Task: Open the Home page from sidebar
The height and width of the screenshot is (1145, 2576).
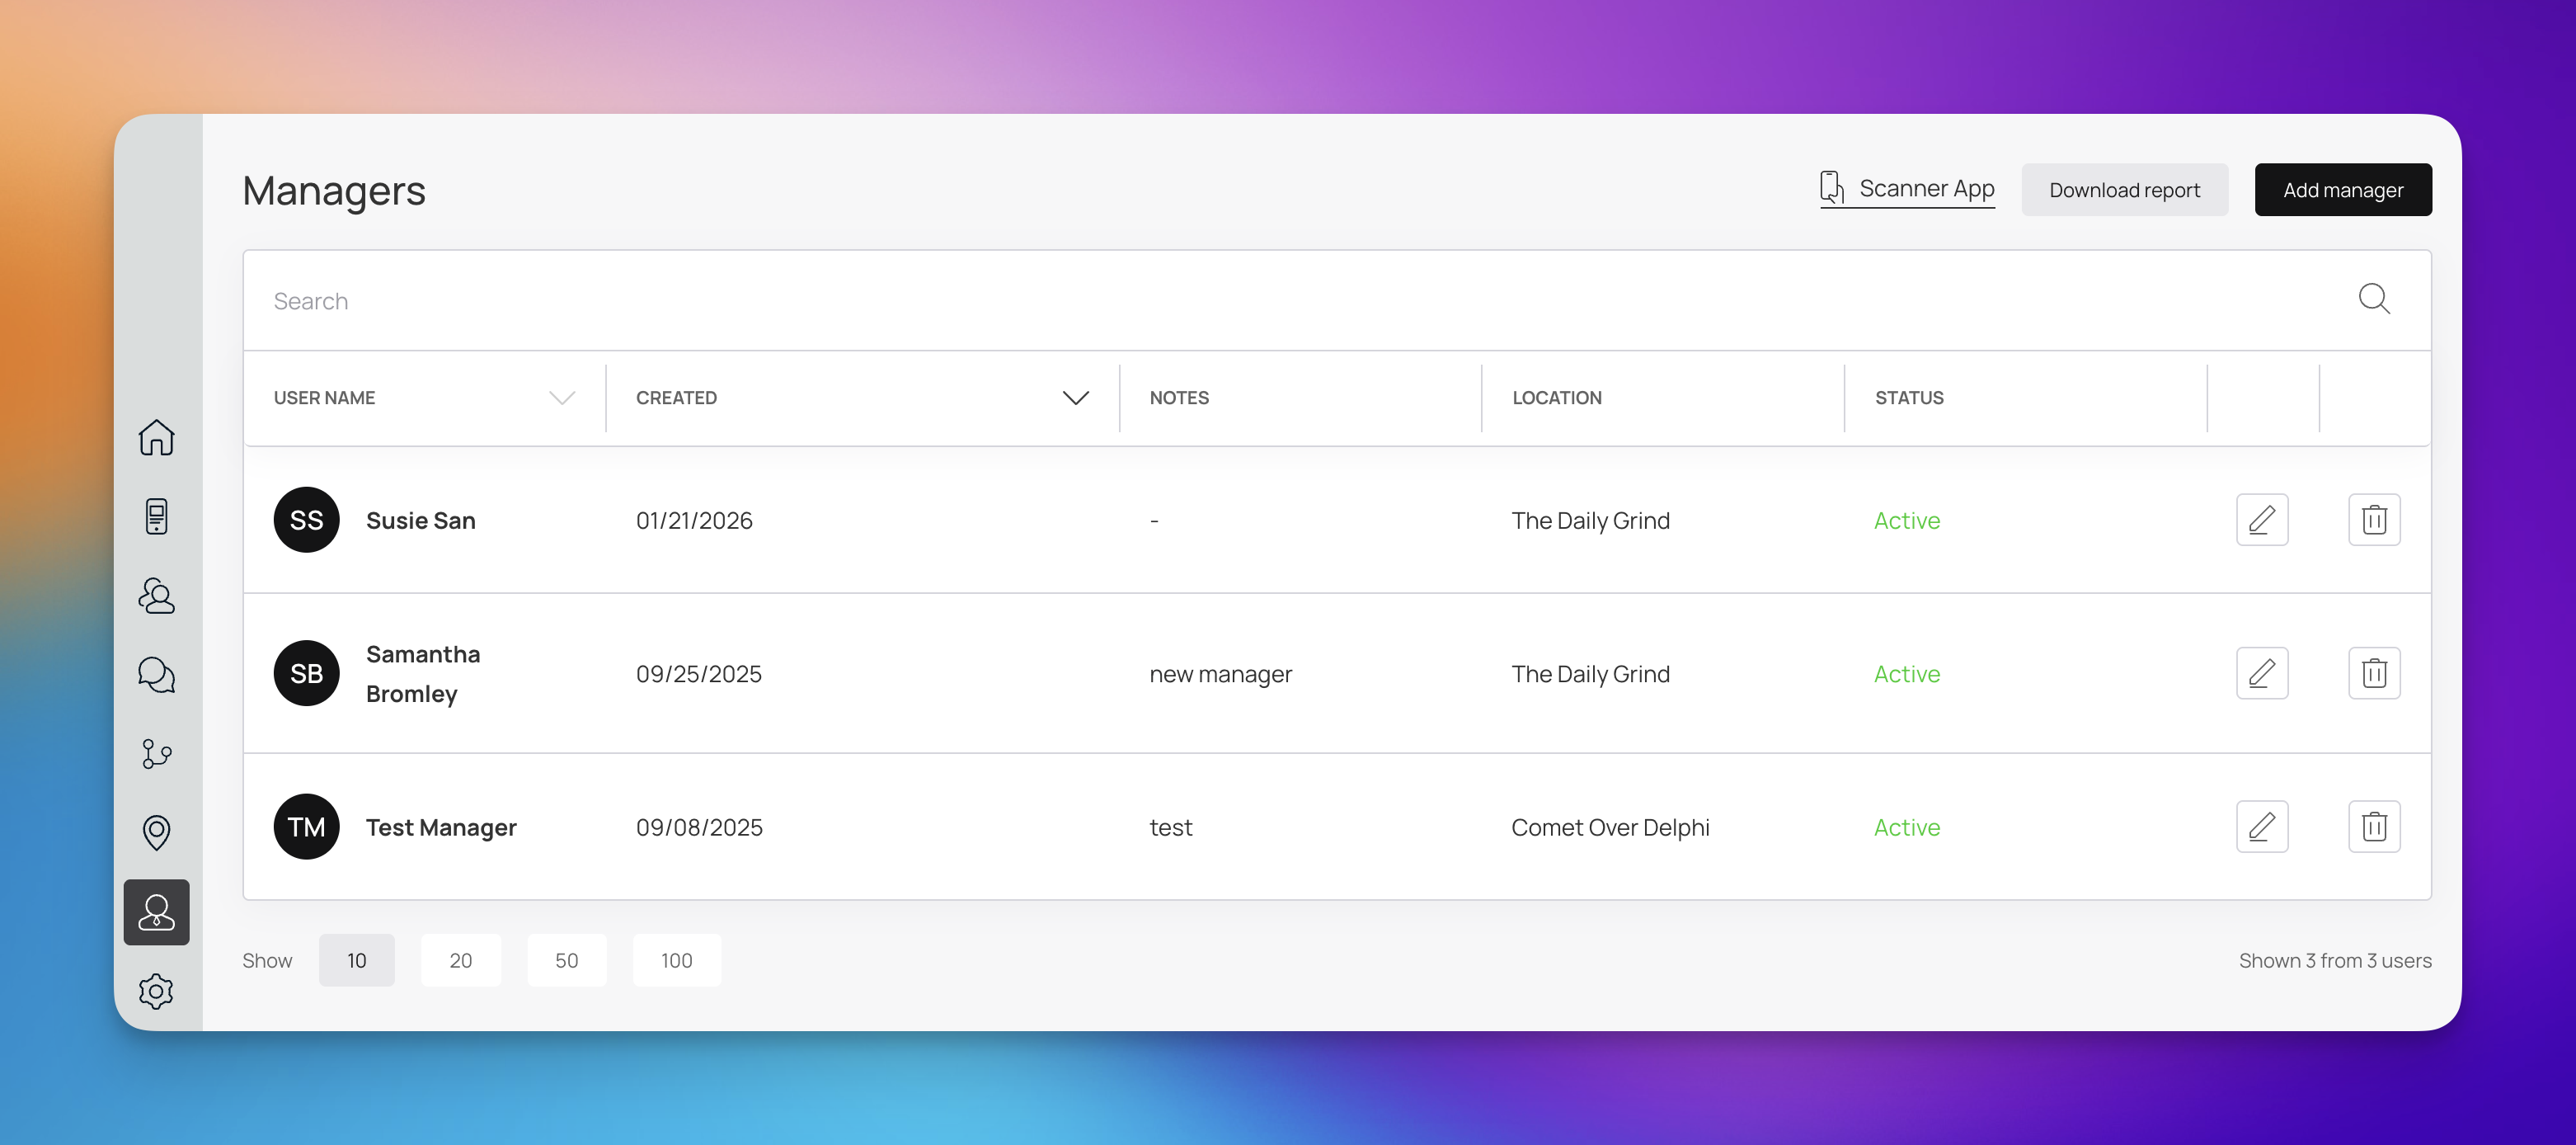Action: (x=156, y=437)
